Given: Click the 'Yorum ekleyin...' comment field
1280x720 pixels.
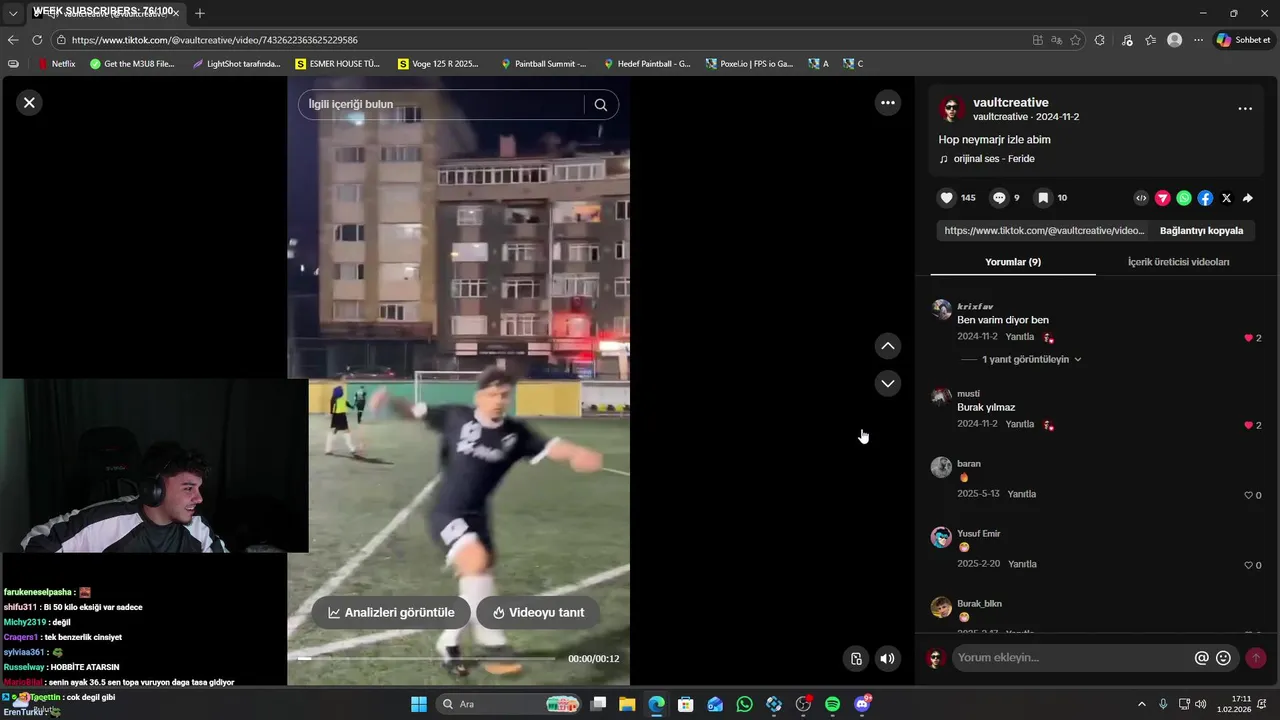Looking at the screenshot, I should [1072, 658].
